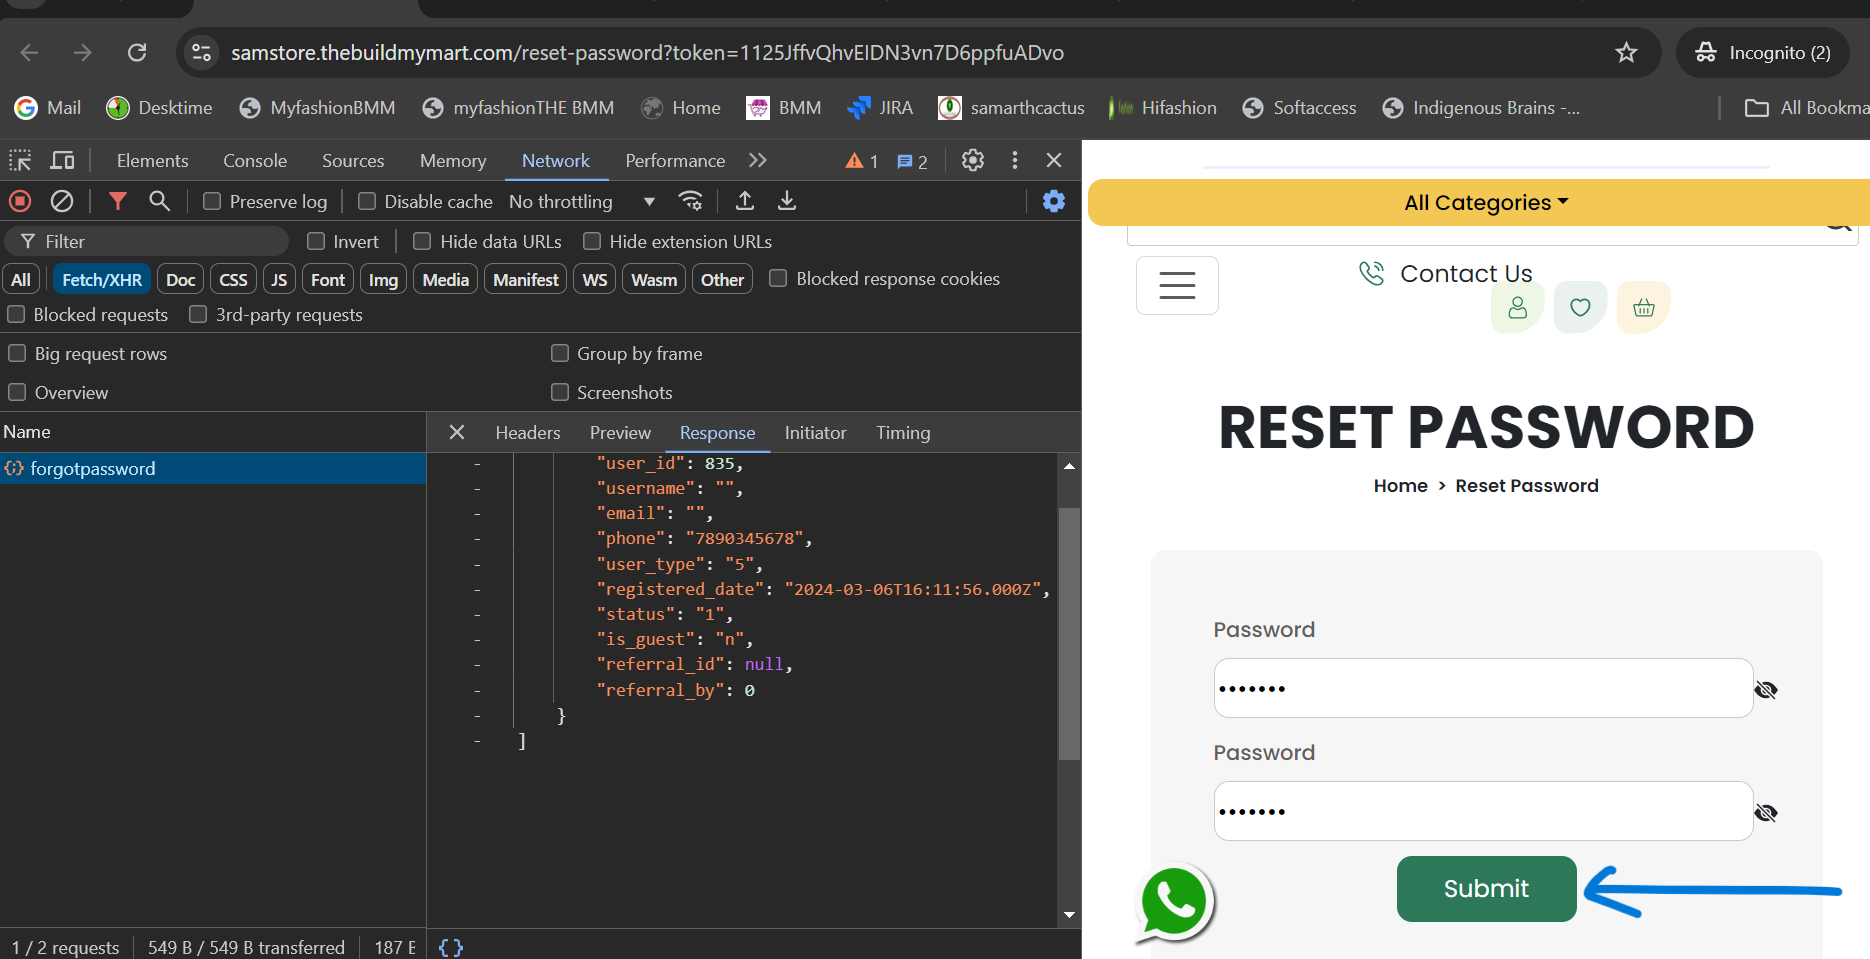Open the issues count indicator
The width and height of the screenshot is (1870, 959).
click(912, 161)
